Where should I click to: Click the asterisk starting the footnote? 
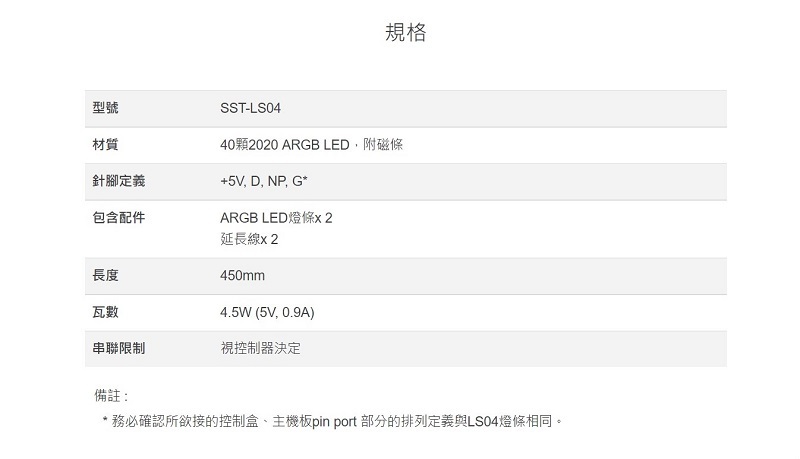(x=105, y=421)
